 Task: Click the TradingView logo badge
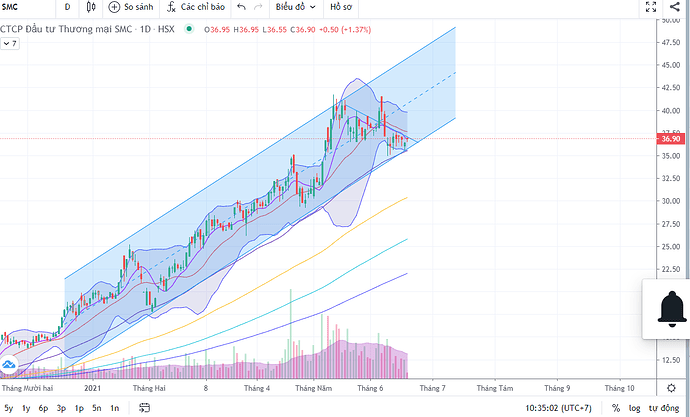pyautogui.click(x=8, y=365)
